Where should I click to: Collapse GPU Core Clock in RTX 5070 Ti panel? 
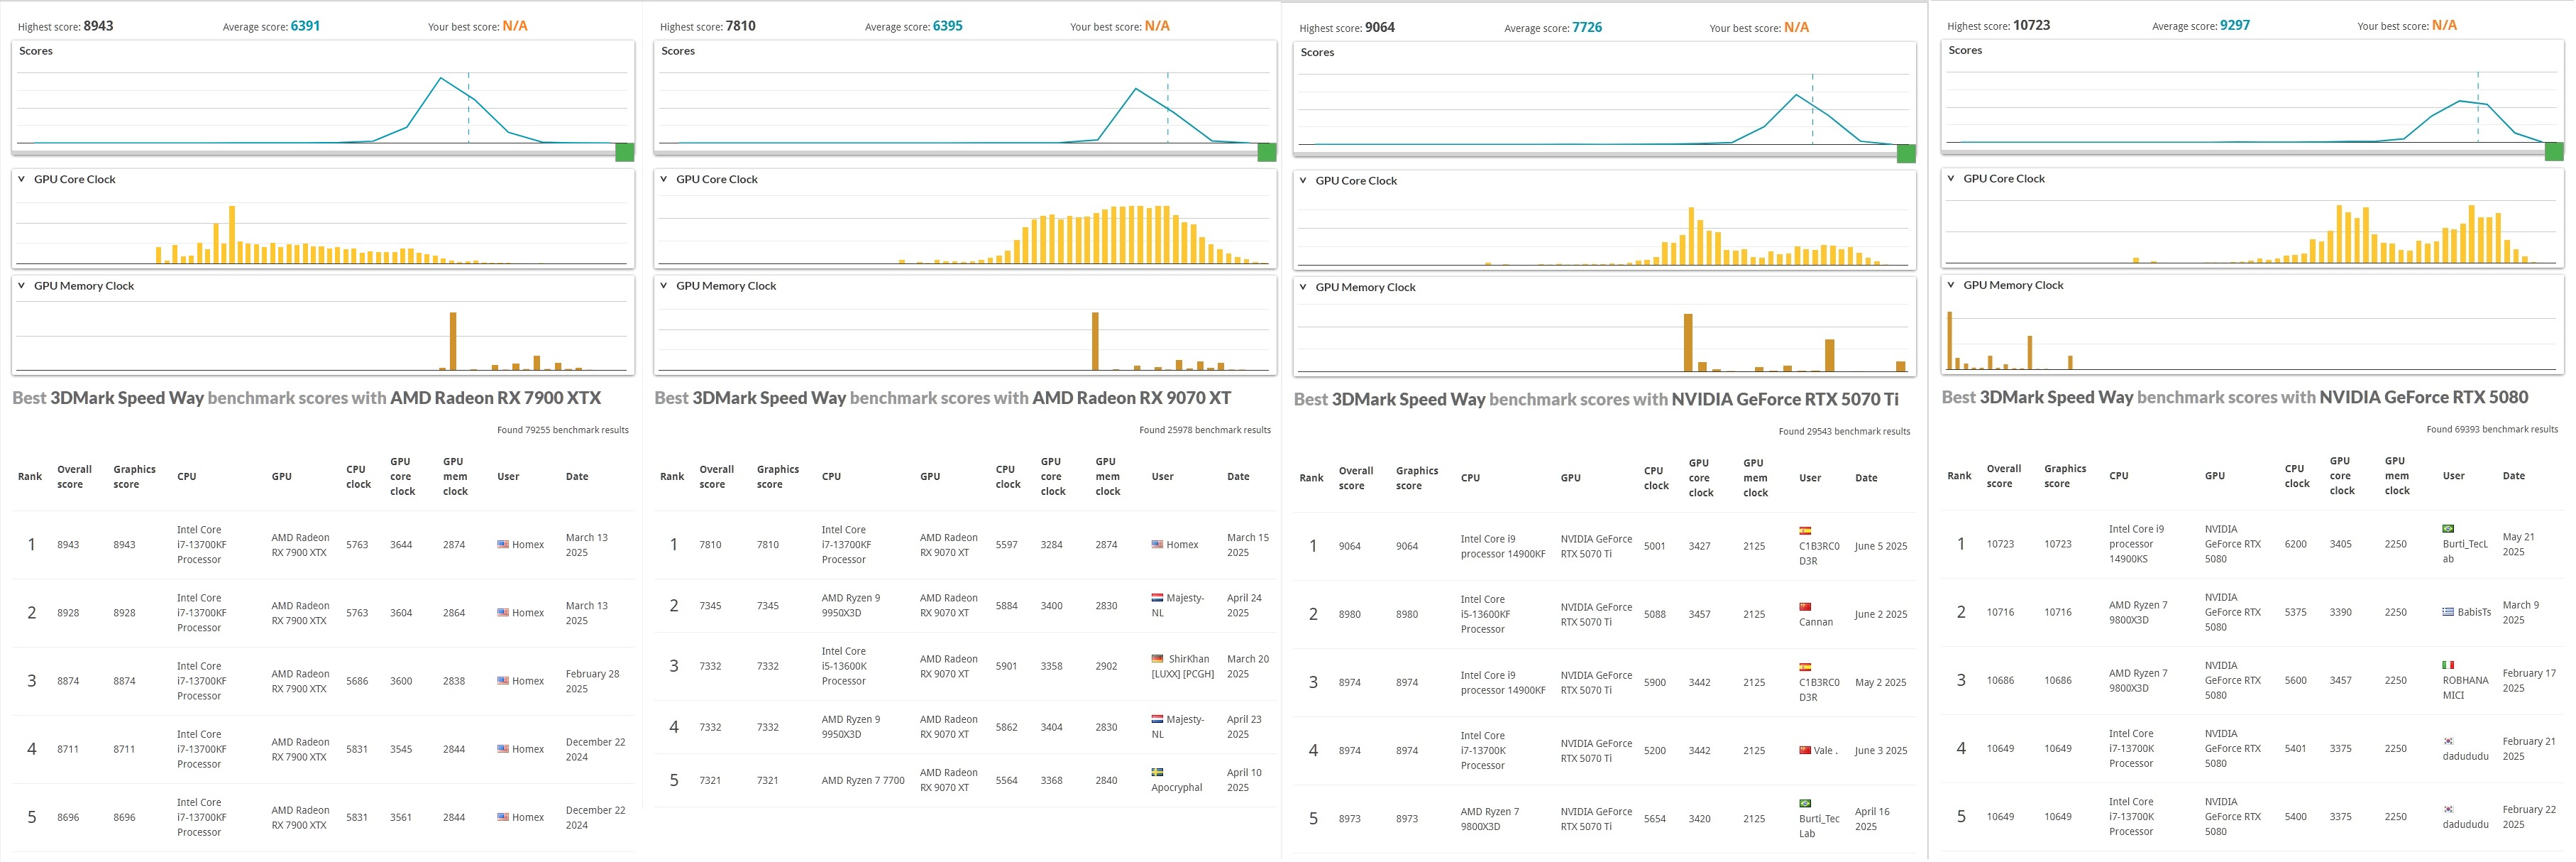click(x=1303, y=181)
